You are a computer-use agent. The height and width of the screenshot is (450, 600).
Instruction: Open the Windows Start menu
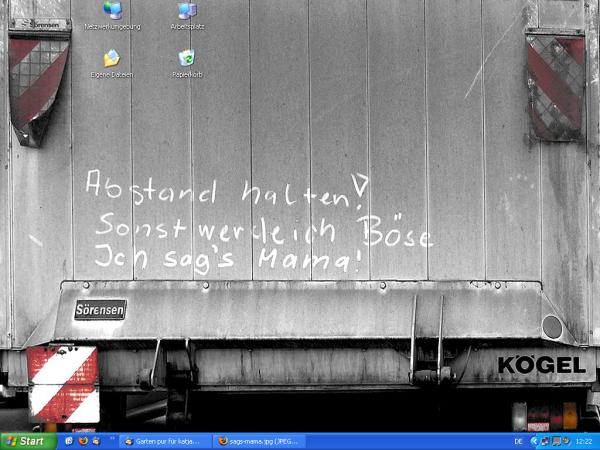click(26, 440)
